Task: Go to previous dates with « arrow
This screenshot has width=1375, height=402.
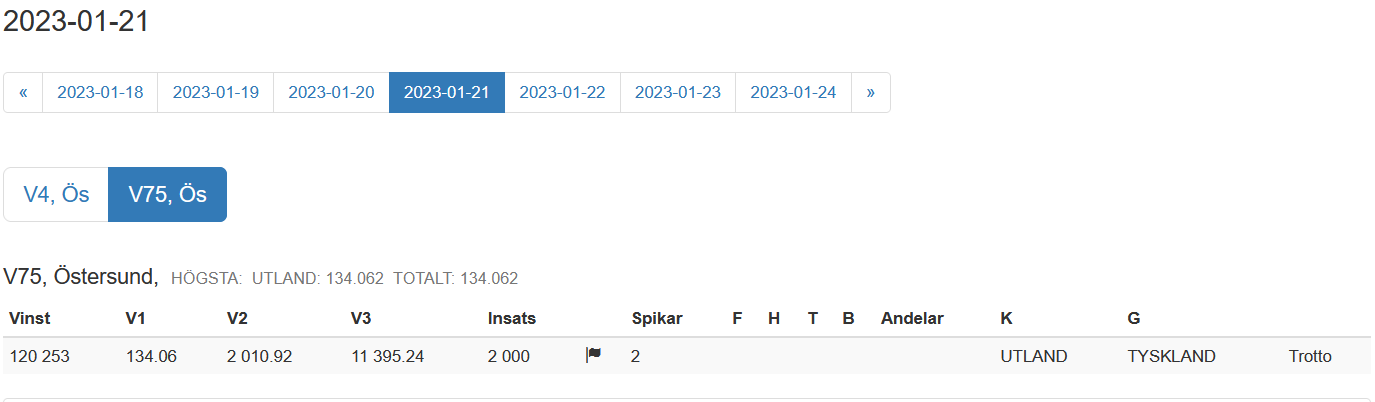Action: (x=23, y=92)
